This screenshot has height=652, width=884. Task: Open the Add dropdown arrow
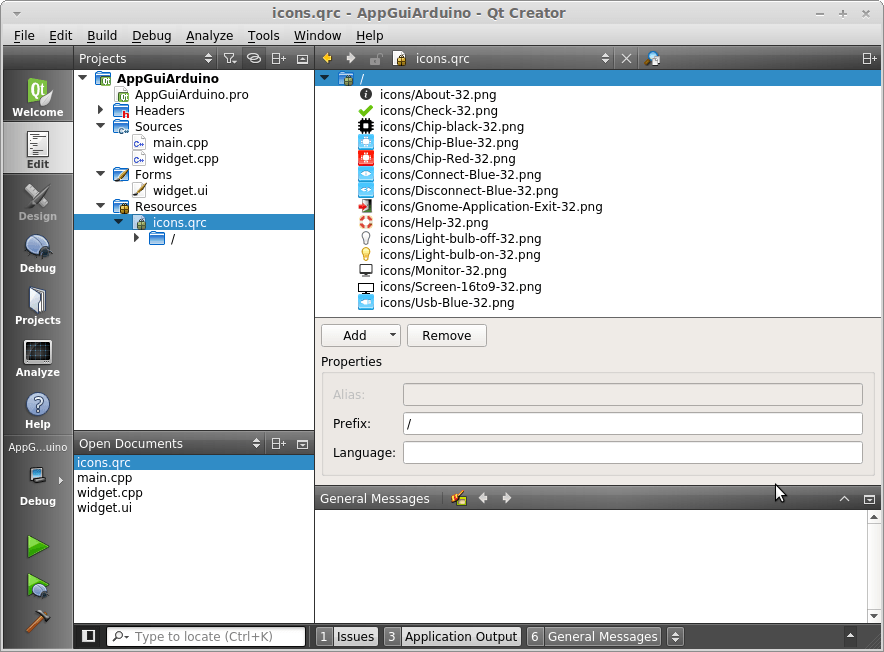point(393,335)
